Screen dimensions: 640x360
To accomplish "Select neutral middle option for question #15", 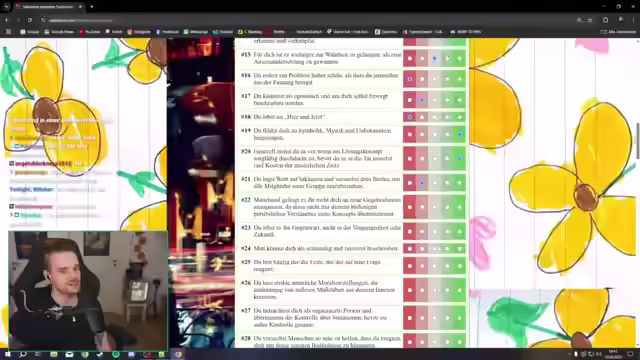I will pos(434,58).
